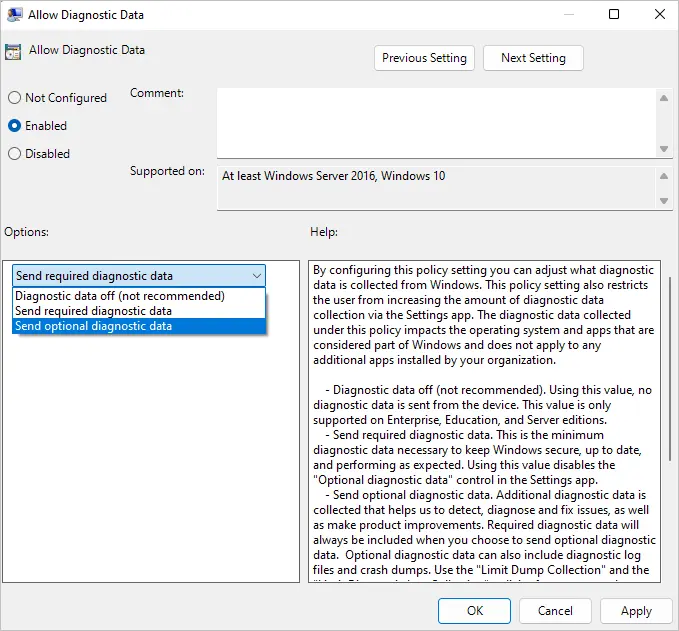The width and height of the screenshot is (679, 631).
Task: Go to Next Setting
Action: pyautogui.click(x=533, y=58)
